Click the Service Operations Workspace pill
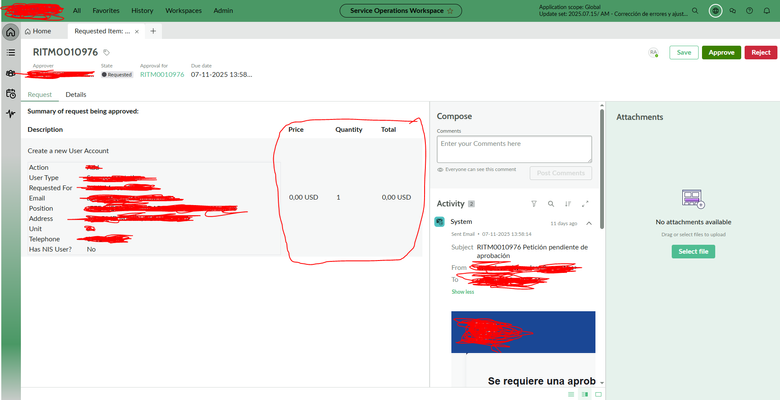Image resolution: width=780 pixels, height=400 pixels. 400,10
